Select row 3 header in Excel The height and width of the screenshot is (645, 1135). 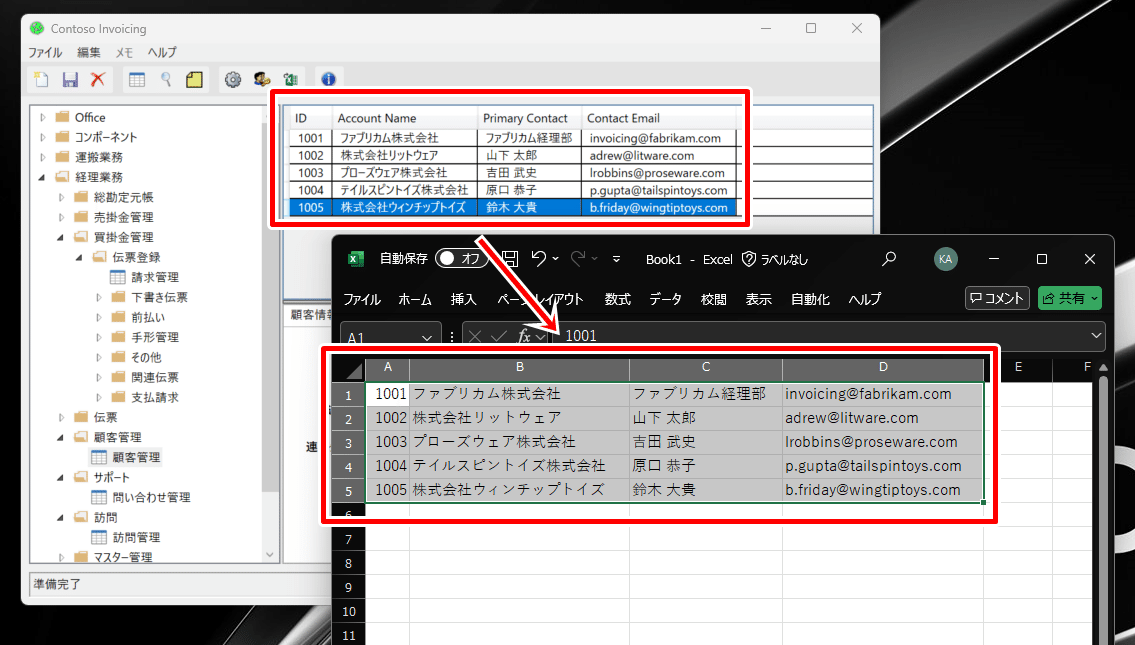(348, 443)
